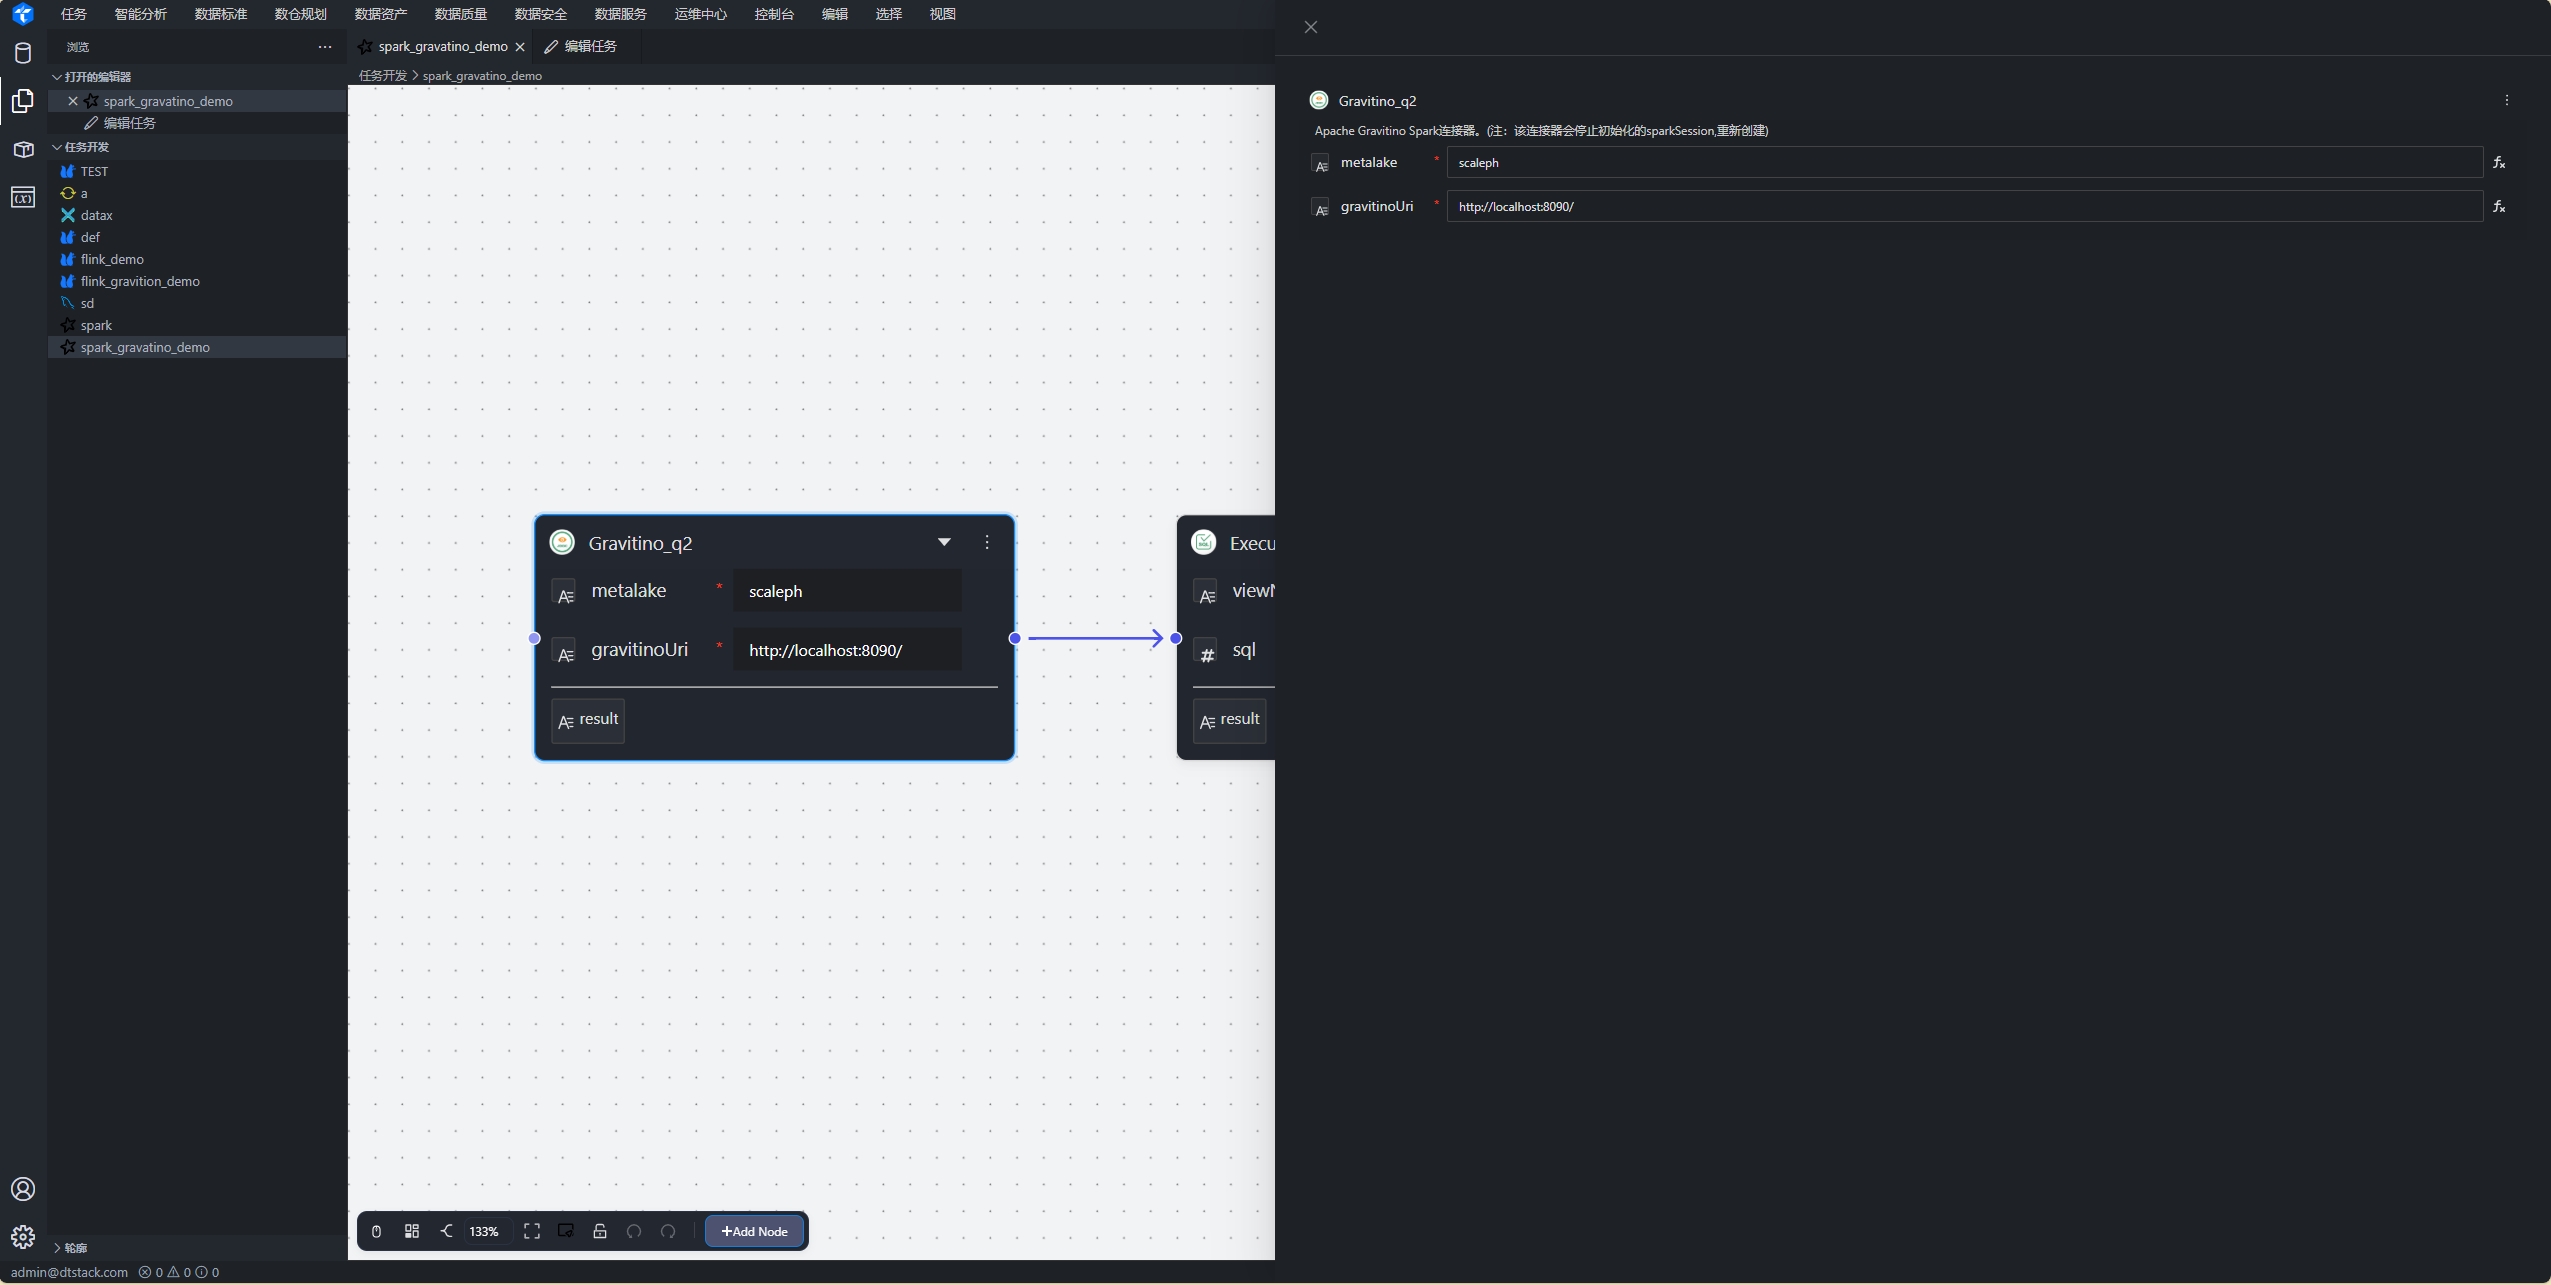Switch to the 编辑任务 tab
The image size is (2551, 1285).
point(589,46)
